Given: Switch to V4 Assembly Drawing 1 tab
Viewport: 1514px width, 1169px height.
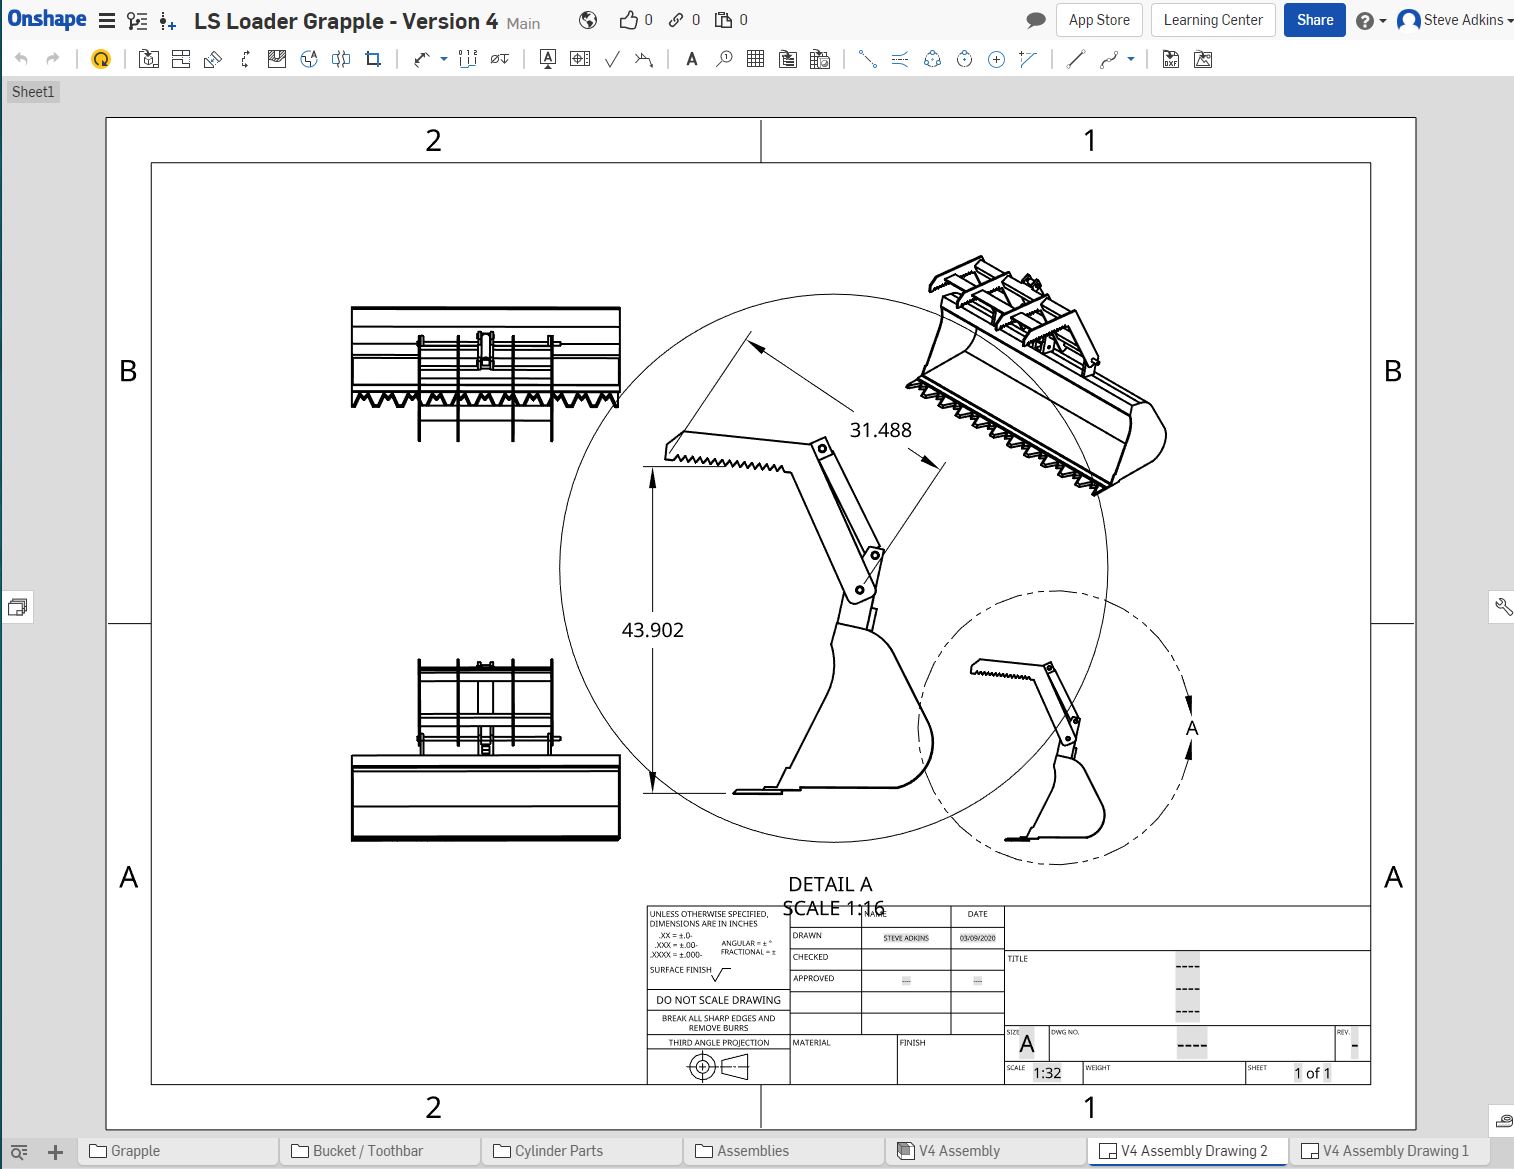Looking at the screenshot, I should pos(1394,1151).
